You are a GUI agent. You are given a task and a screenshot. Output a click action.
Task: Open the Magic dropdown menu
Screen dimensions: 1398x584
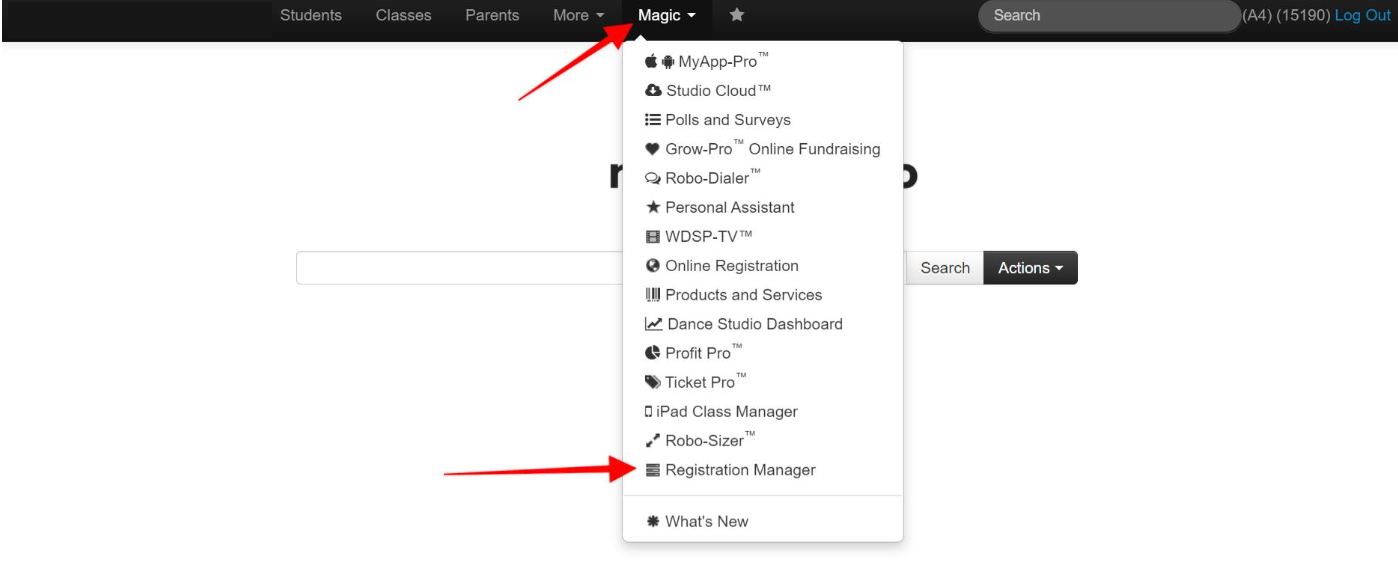[667, 15]
